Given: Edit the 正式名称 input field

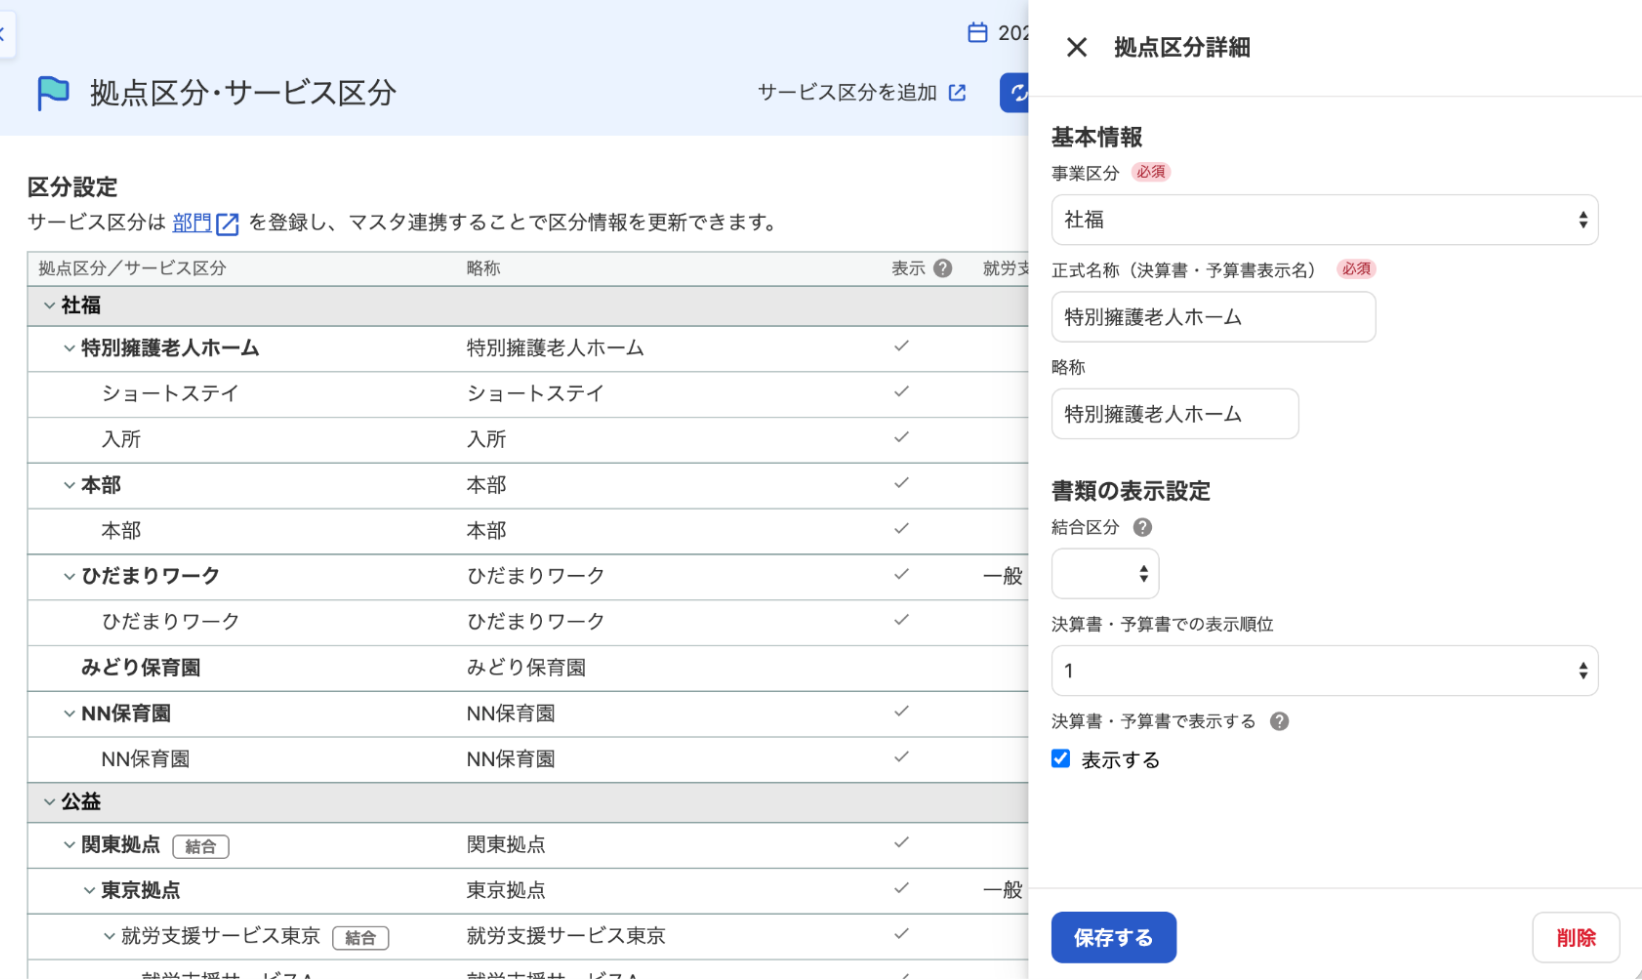Looking at the screenshot, I should click(x=1213, y=317).
